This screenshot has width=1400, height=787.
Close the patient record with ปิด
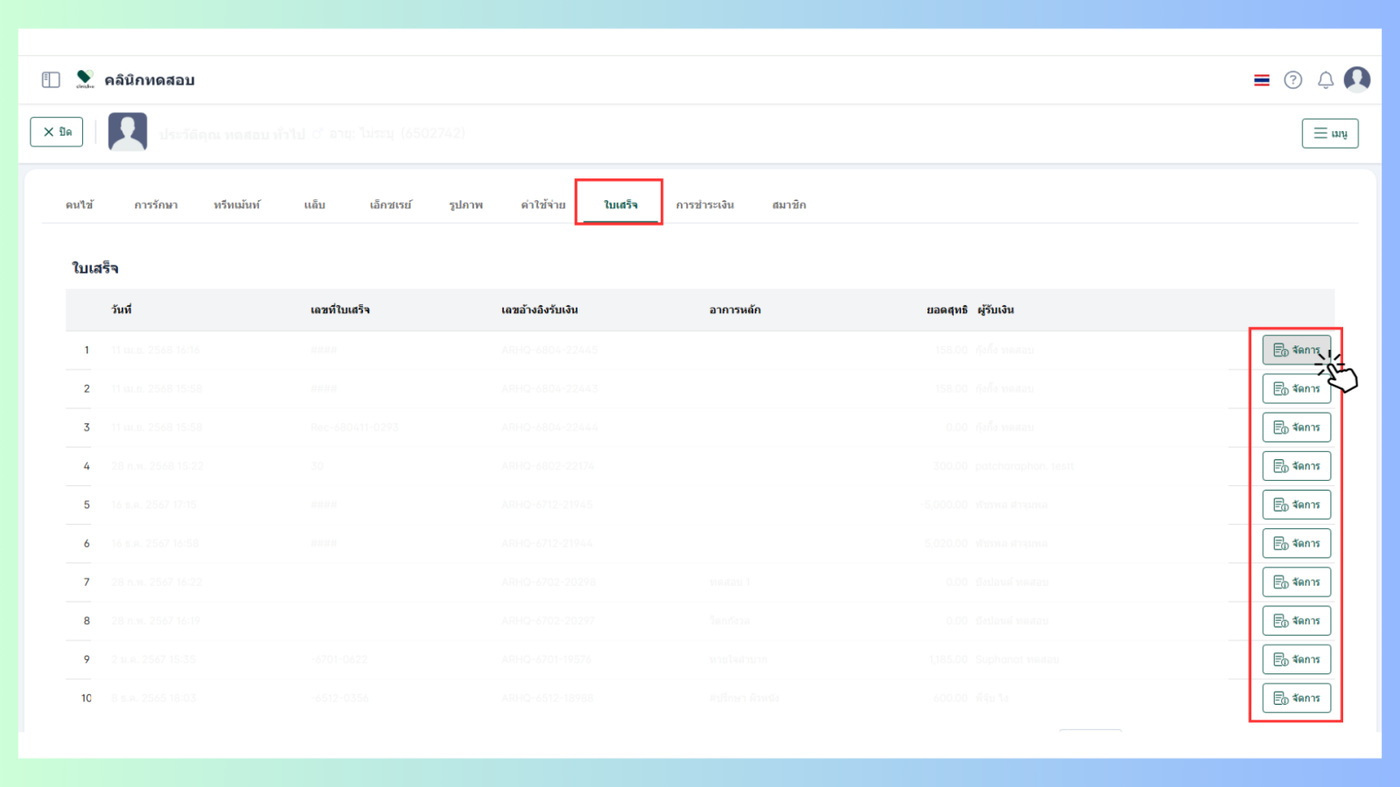[x=57, y=132]
